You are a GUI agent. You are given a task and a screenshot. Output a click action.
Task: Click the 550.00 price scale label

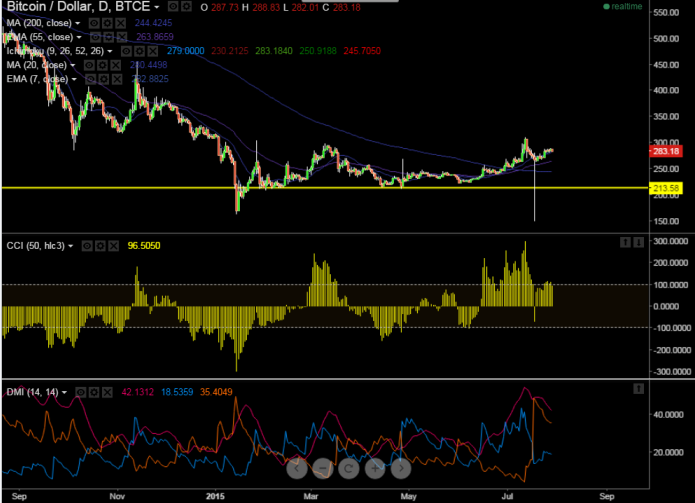tap(666, 13)
